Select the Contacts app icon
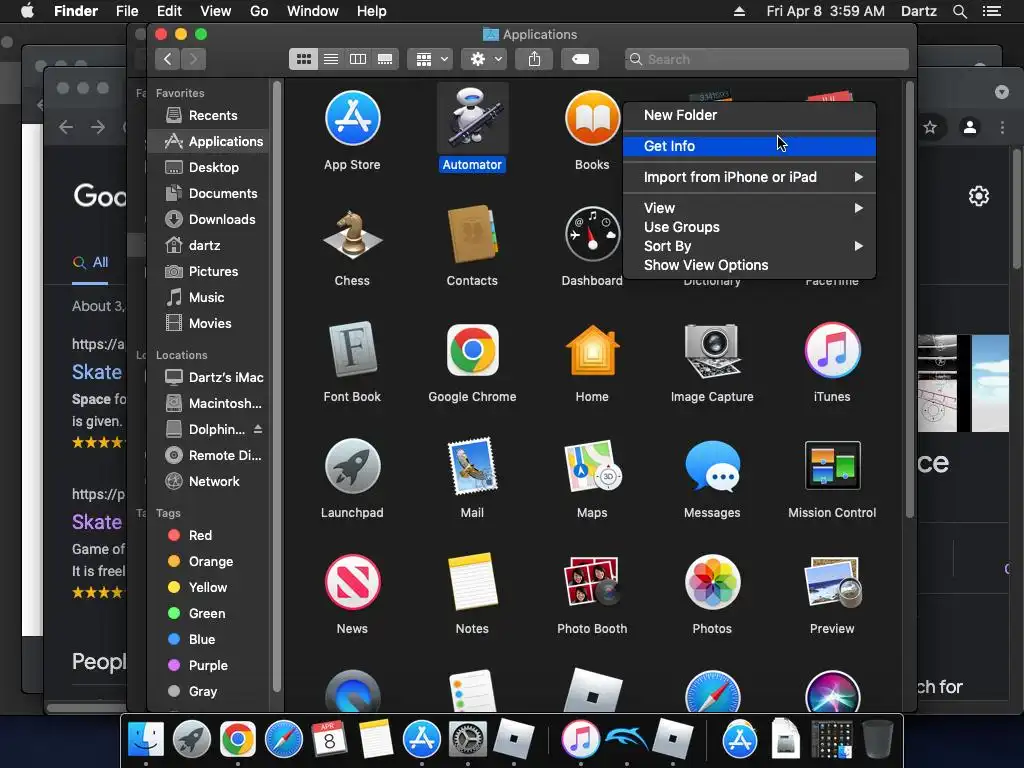 [x=472, y=234]
